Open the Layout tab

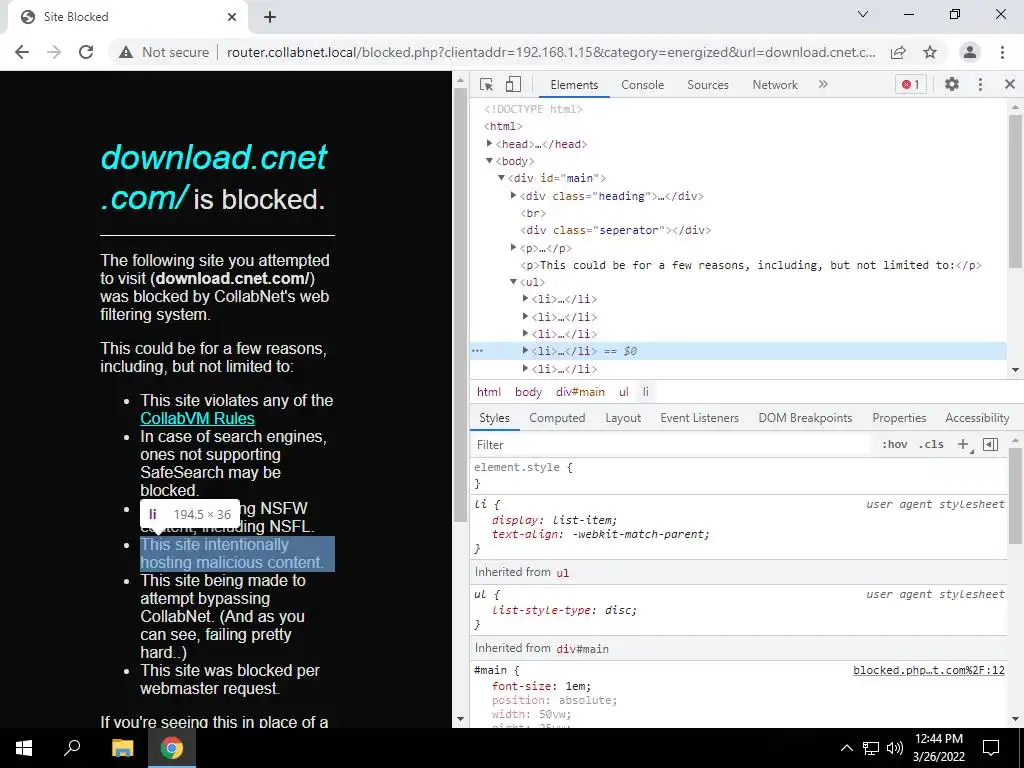click(623, 418)
